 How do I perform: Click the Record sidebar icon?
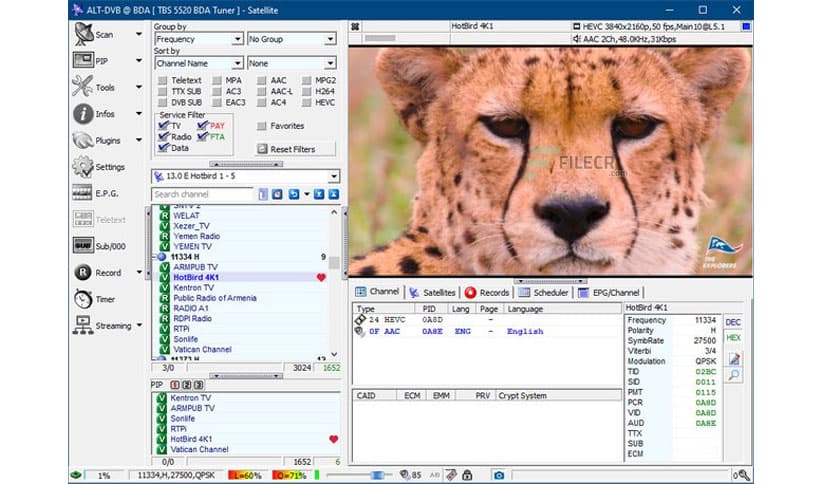[x=83, y=272]
